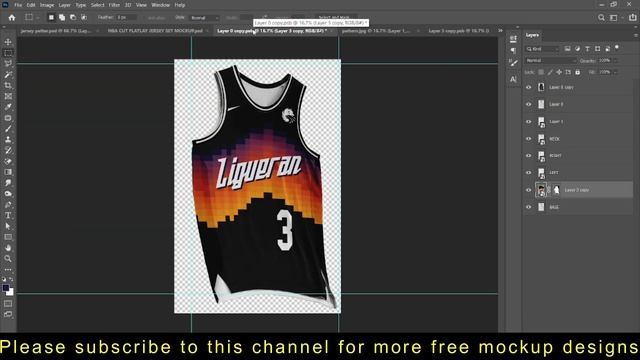Screen dimensions: 640x360
Task: Filter layers by type layers icon
Action: click(x=587, y=49)
